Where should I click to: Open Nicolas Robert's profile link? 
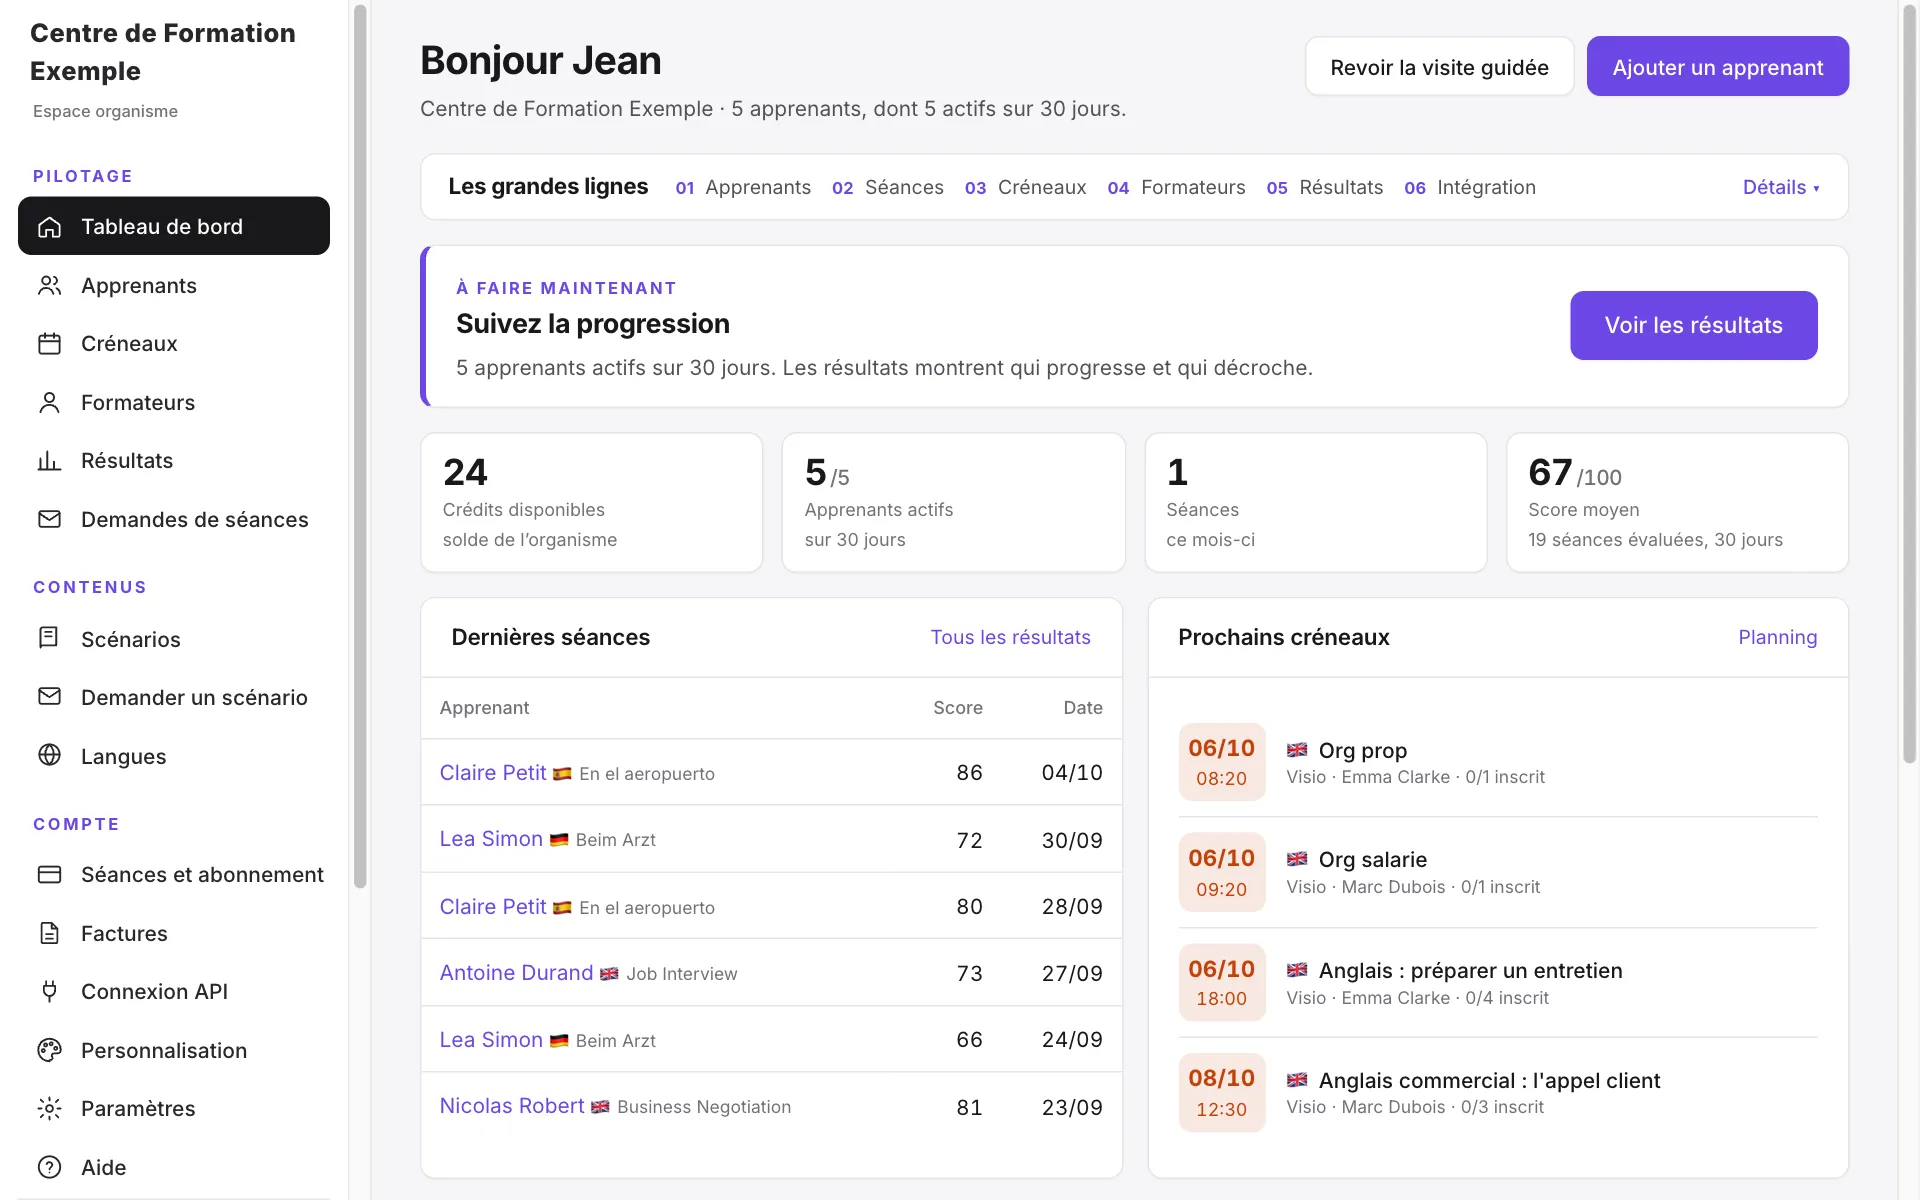(512, 1105)
